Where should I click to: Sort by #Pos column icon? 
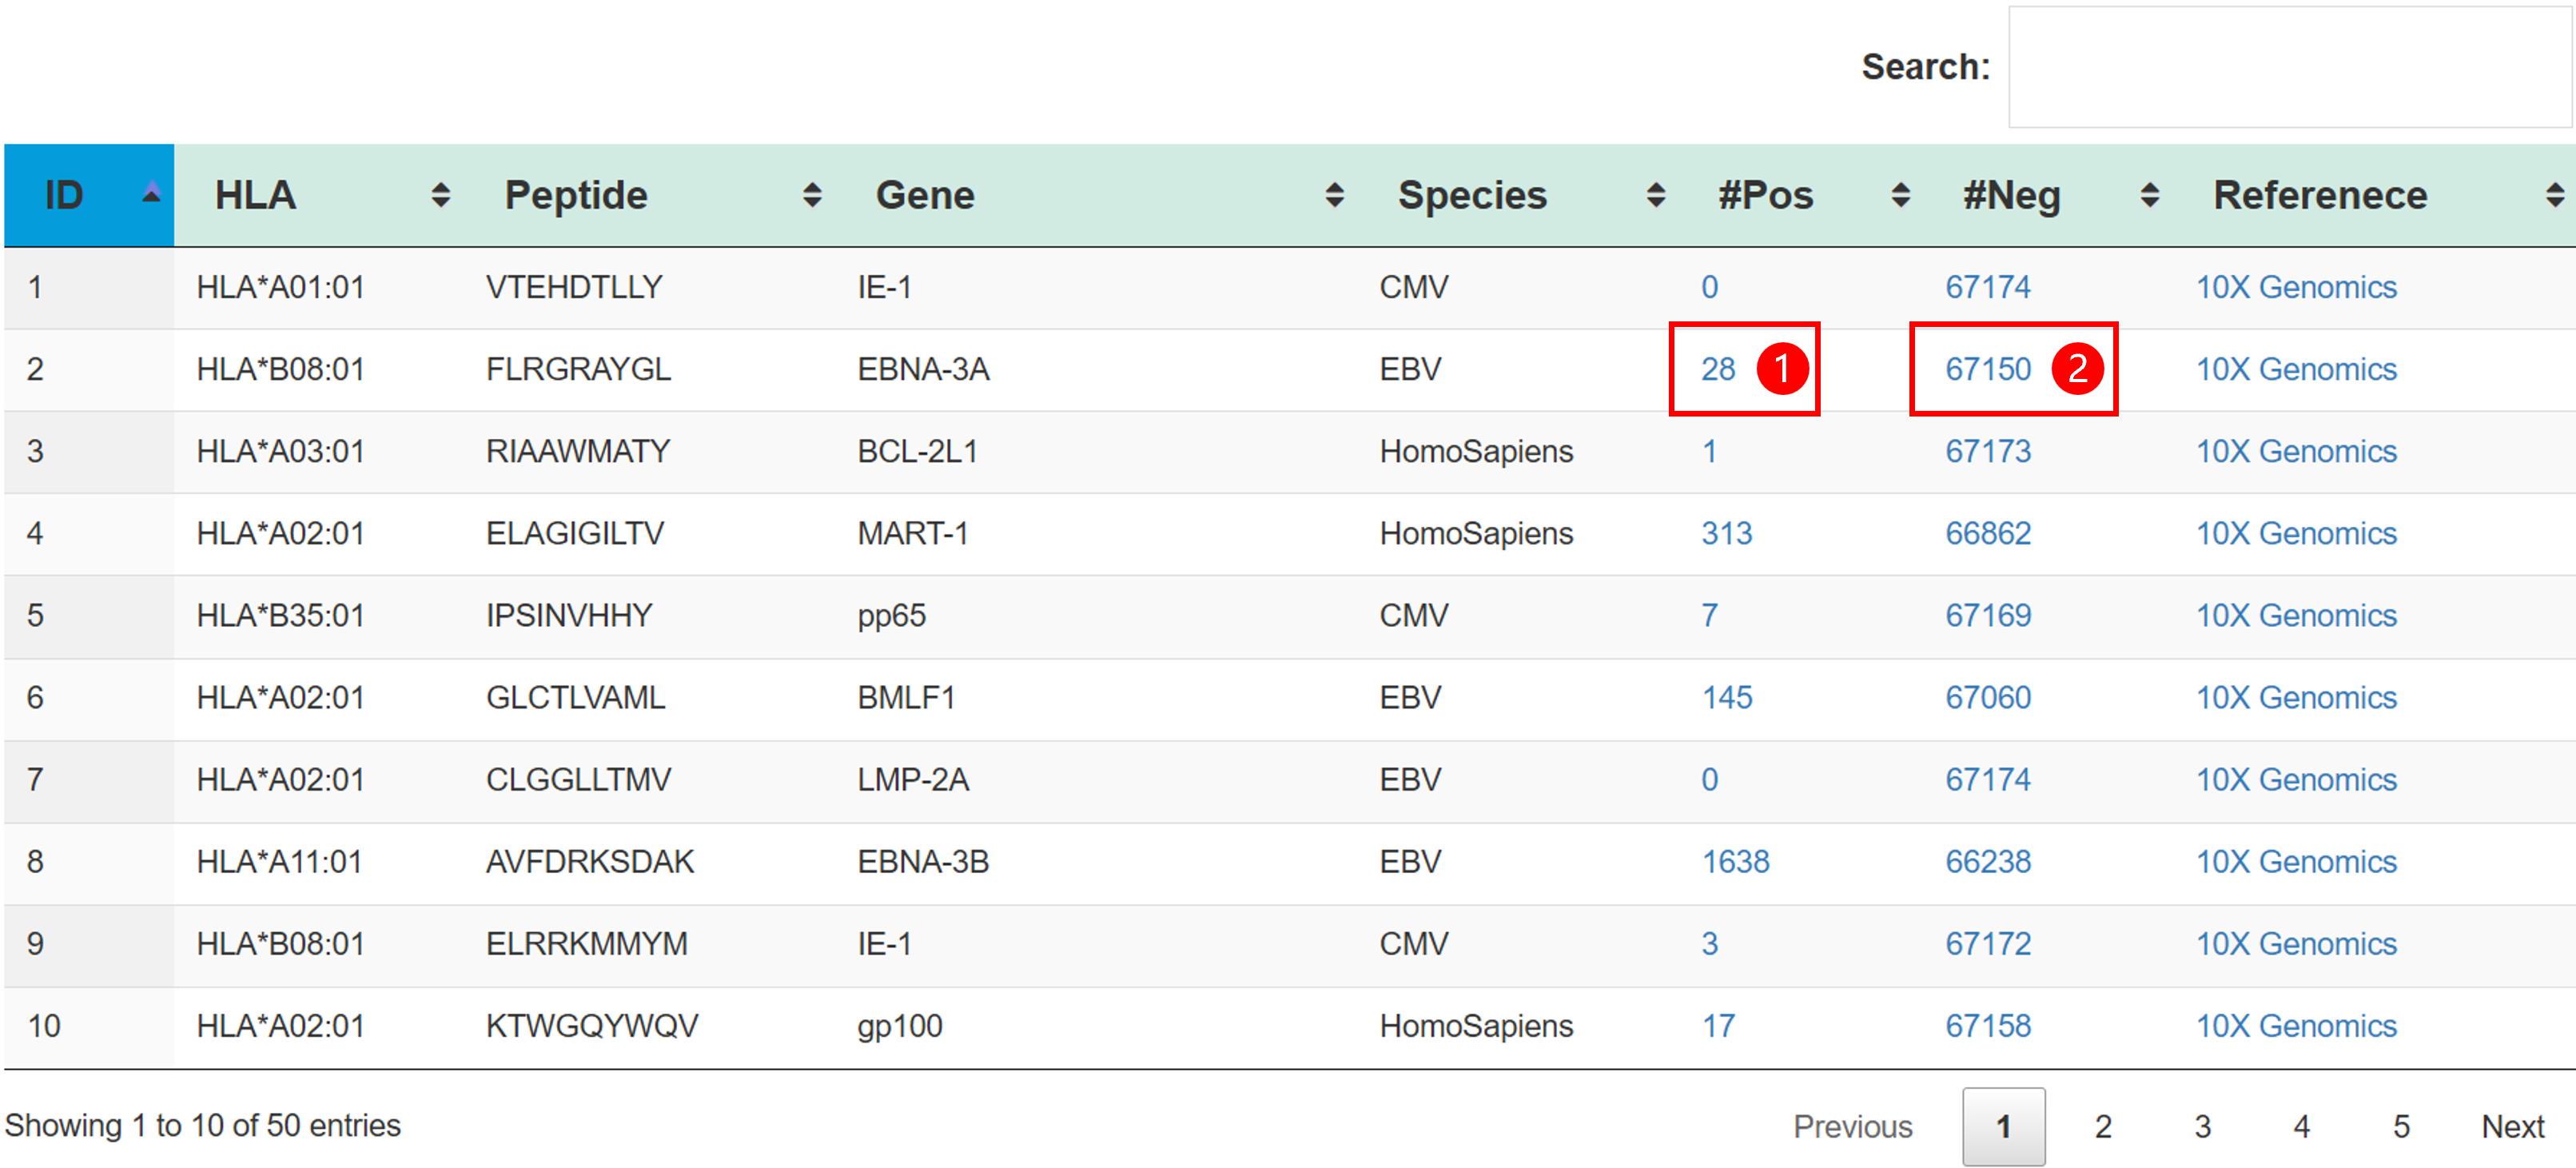[1901, 195]
